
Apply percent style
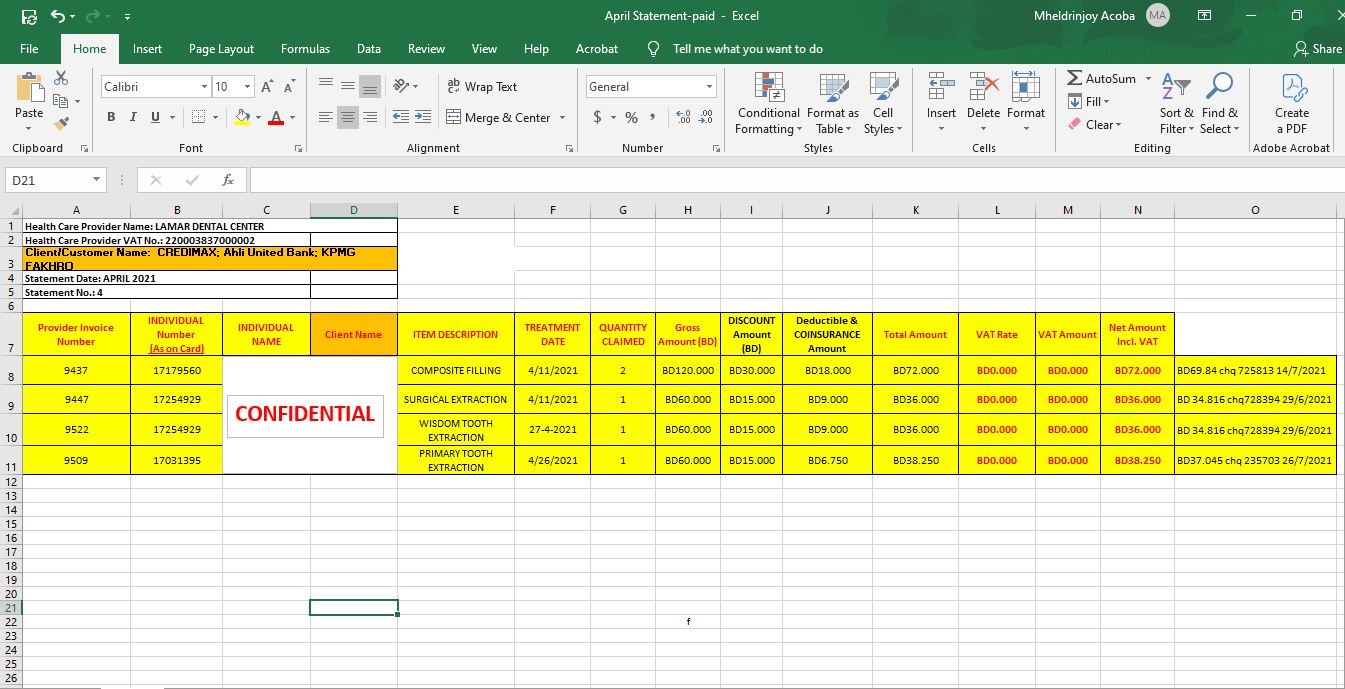point(631,117)
